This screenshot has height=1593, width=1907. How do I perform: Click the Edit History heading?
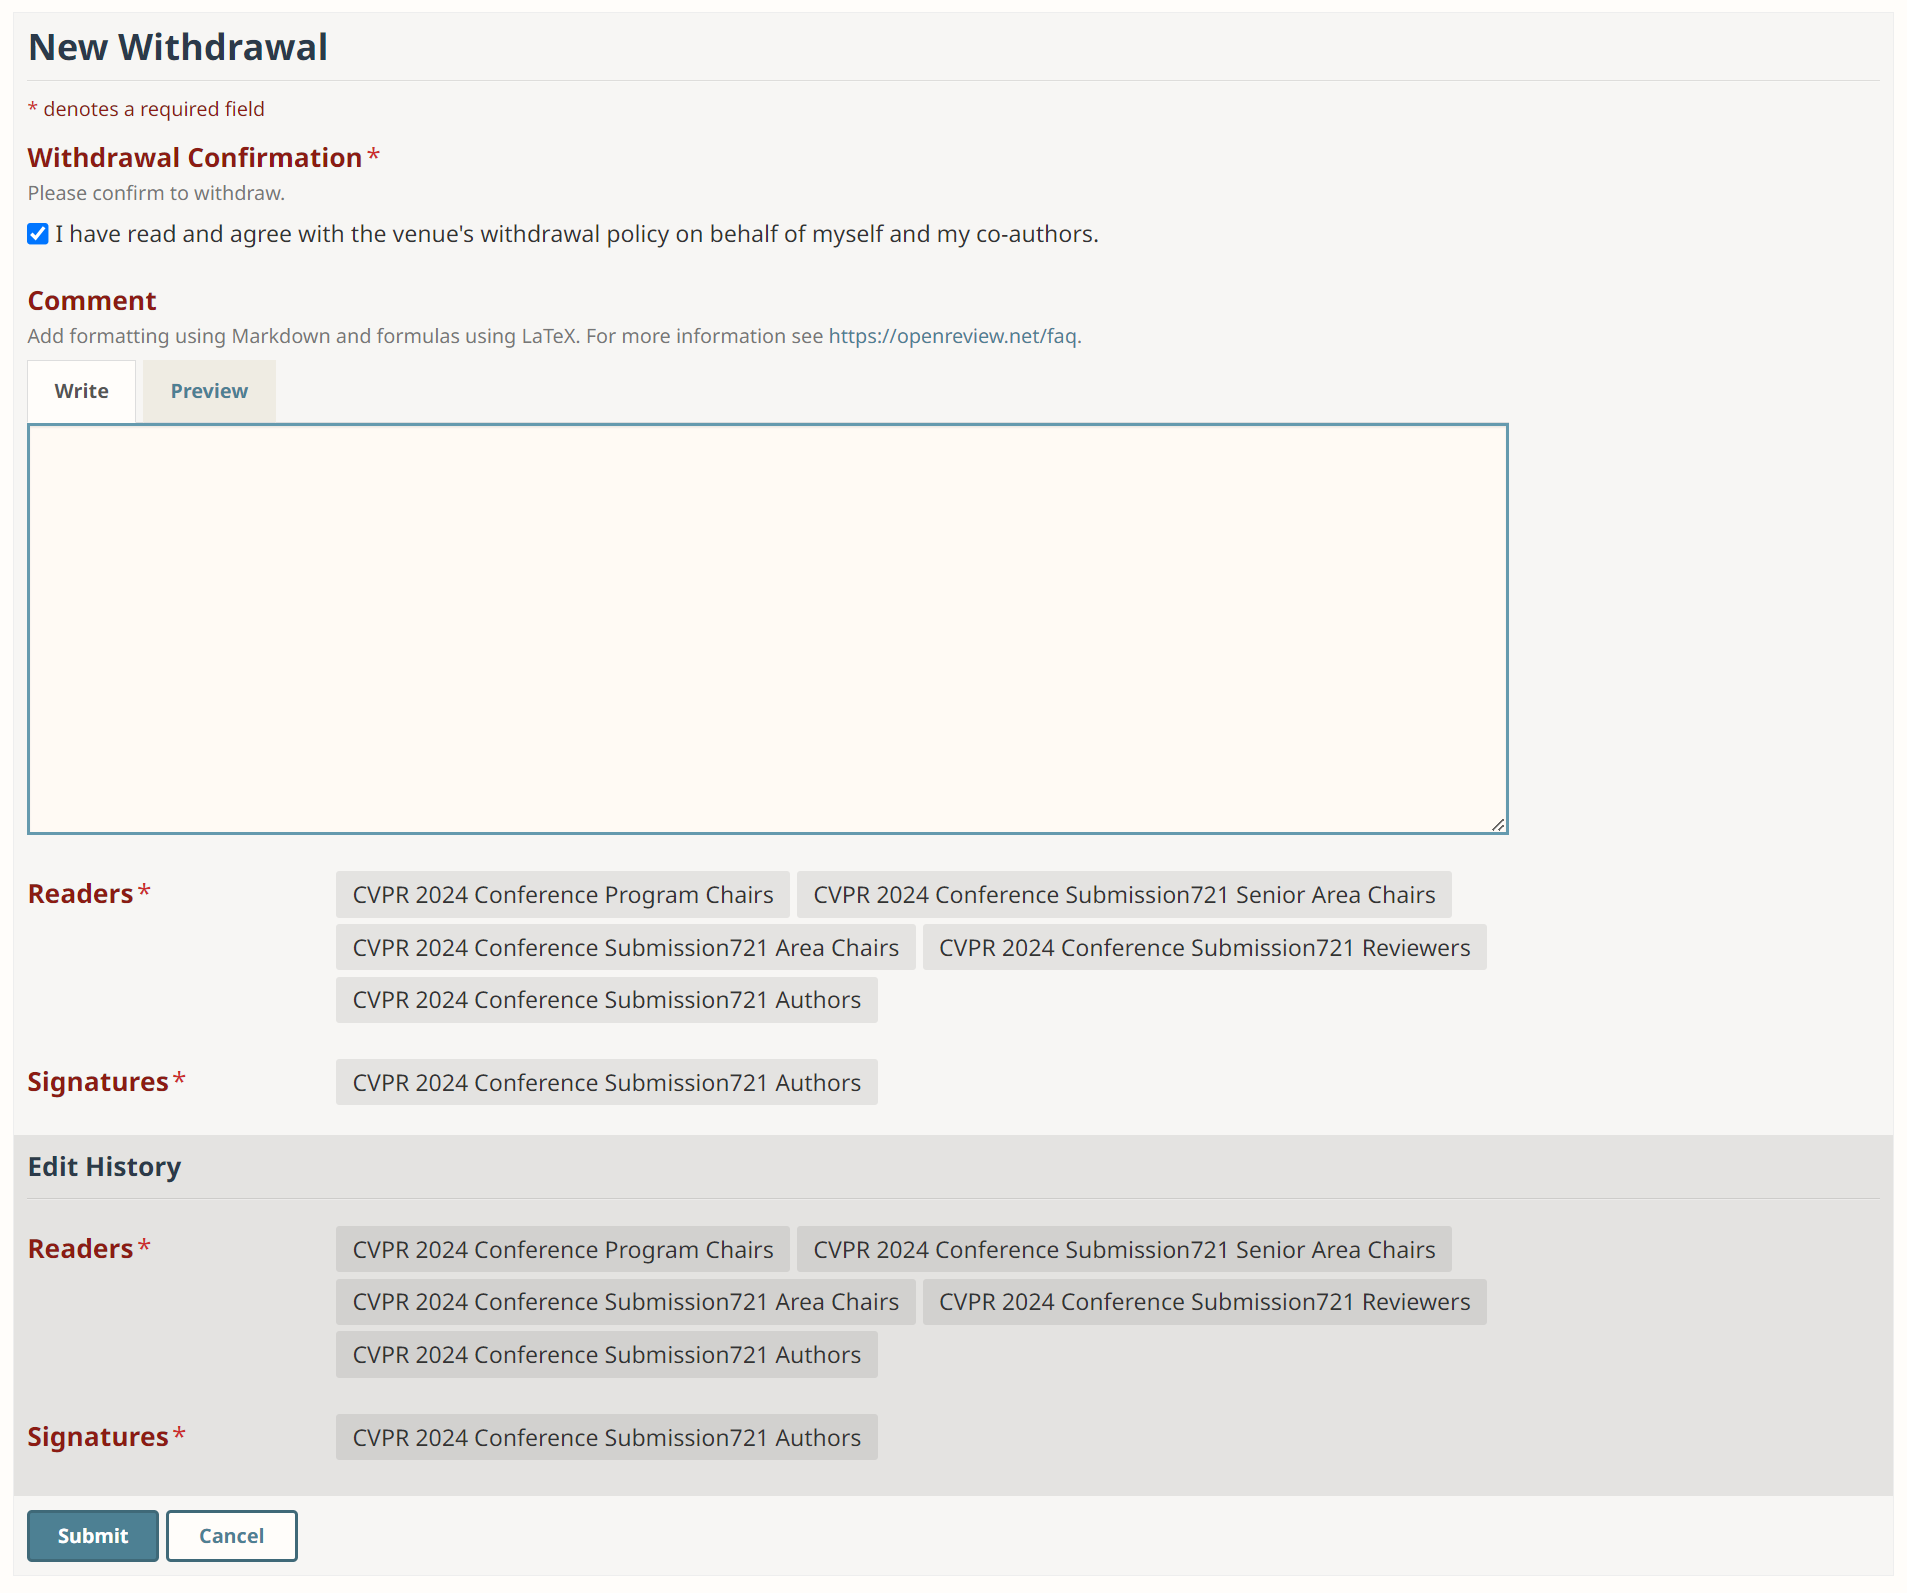(x=105, y=1167)
